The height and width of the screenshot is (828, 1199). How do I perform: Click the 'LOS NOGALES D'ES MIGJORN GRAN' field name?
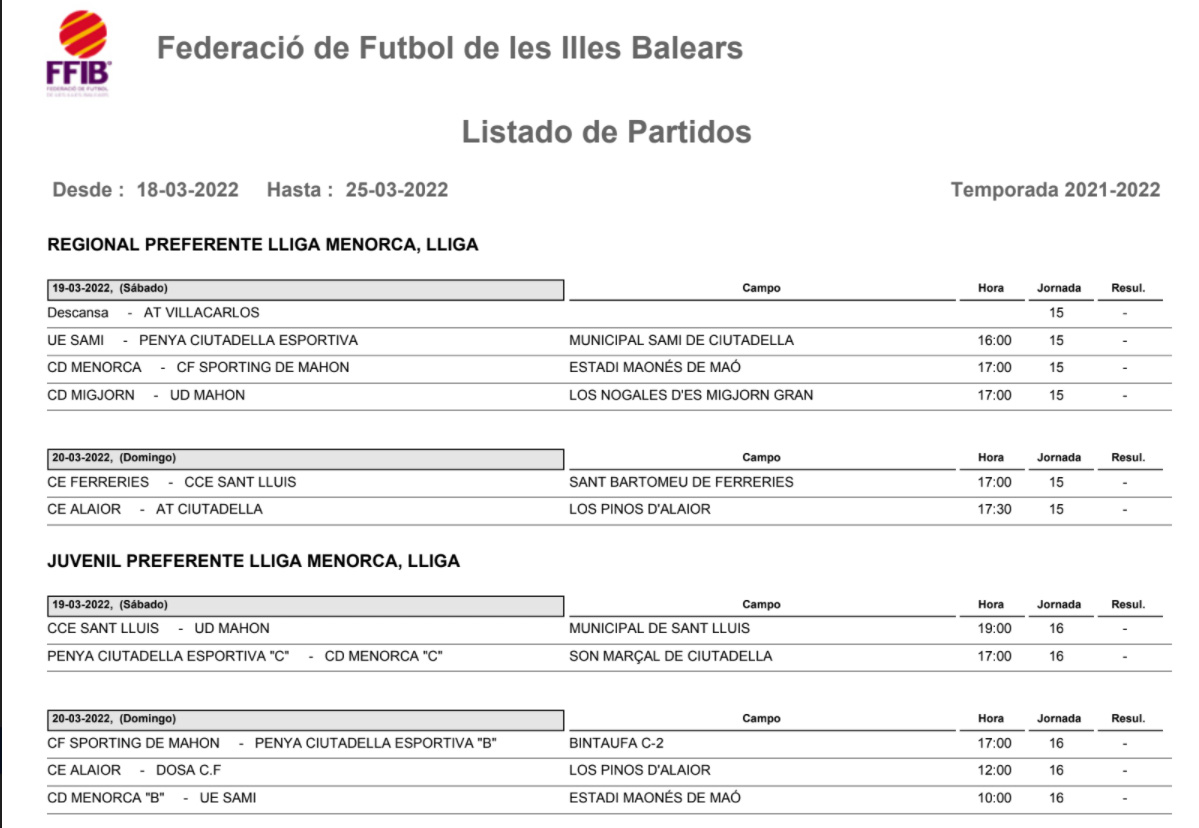coord(691,395)
